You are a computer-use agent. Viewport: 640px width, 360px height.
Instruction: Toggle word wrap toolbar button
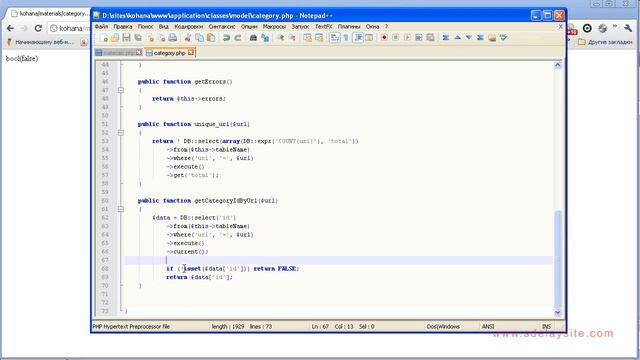[335, 38]
